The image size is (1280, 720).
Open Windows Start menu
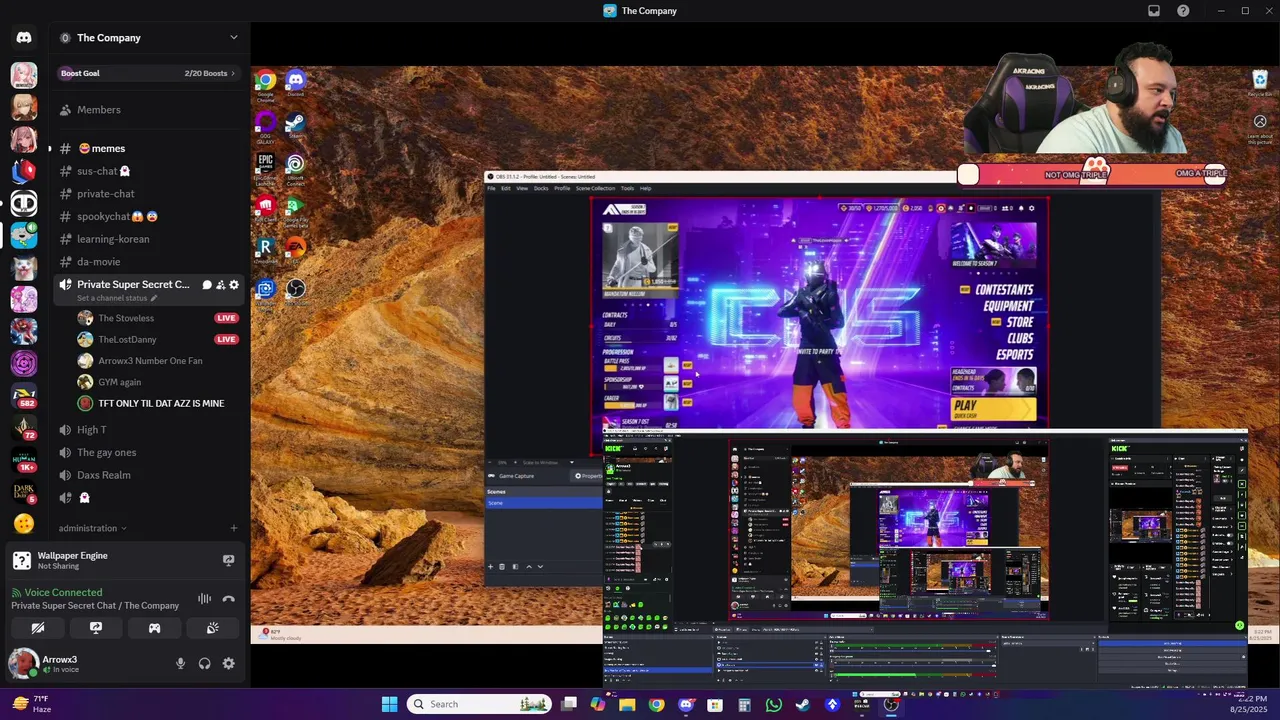pyautogui.click(x=389, y=704)
